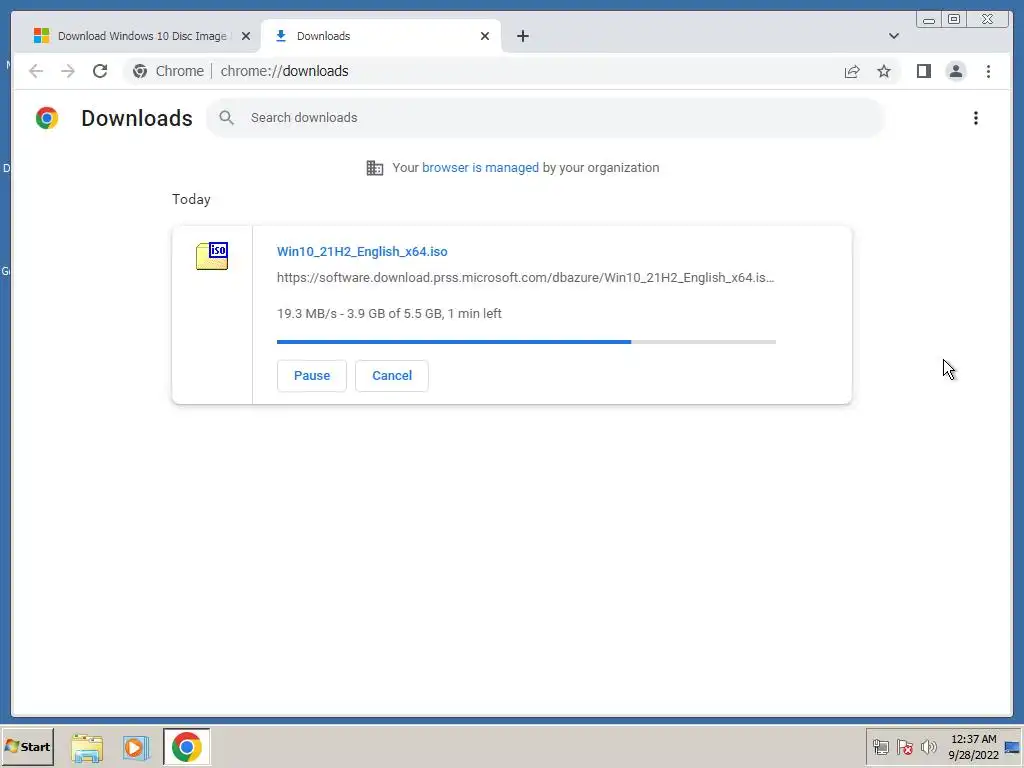The width and height of the screenshot is (1024, 768).
Task: Share this page icon in address bar
Action: tap(852, 71)
